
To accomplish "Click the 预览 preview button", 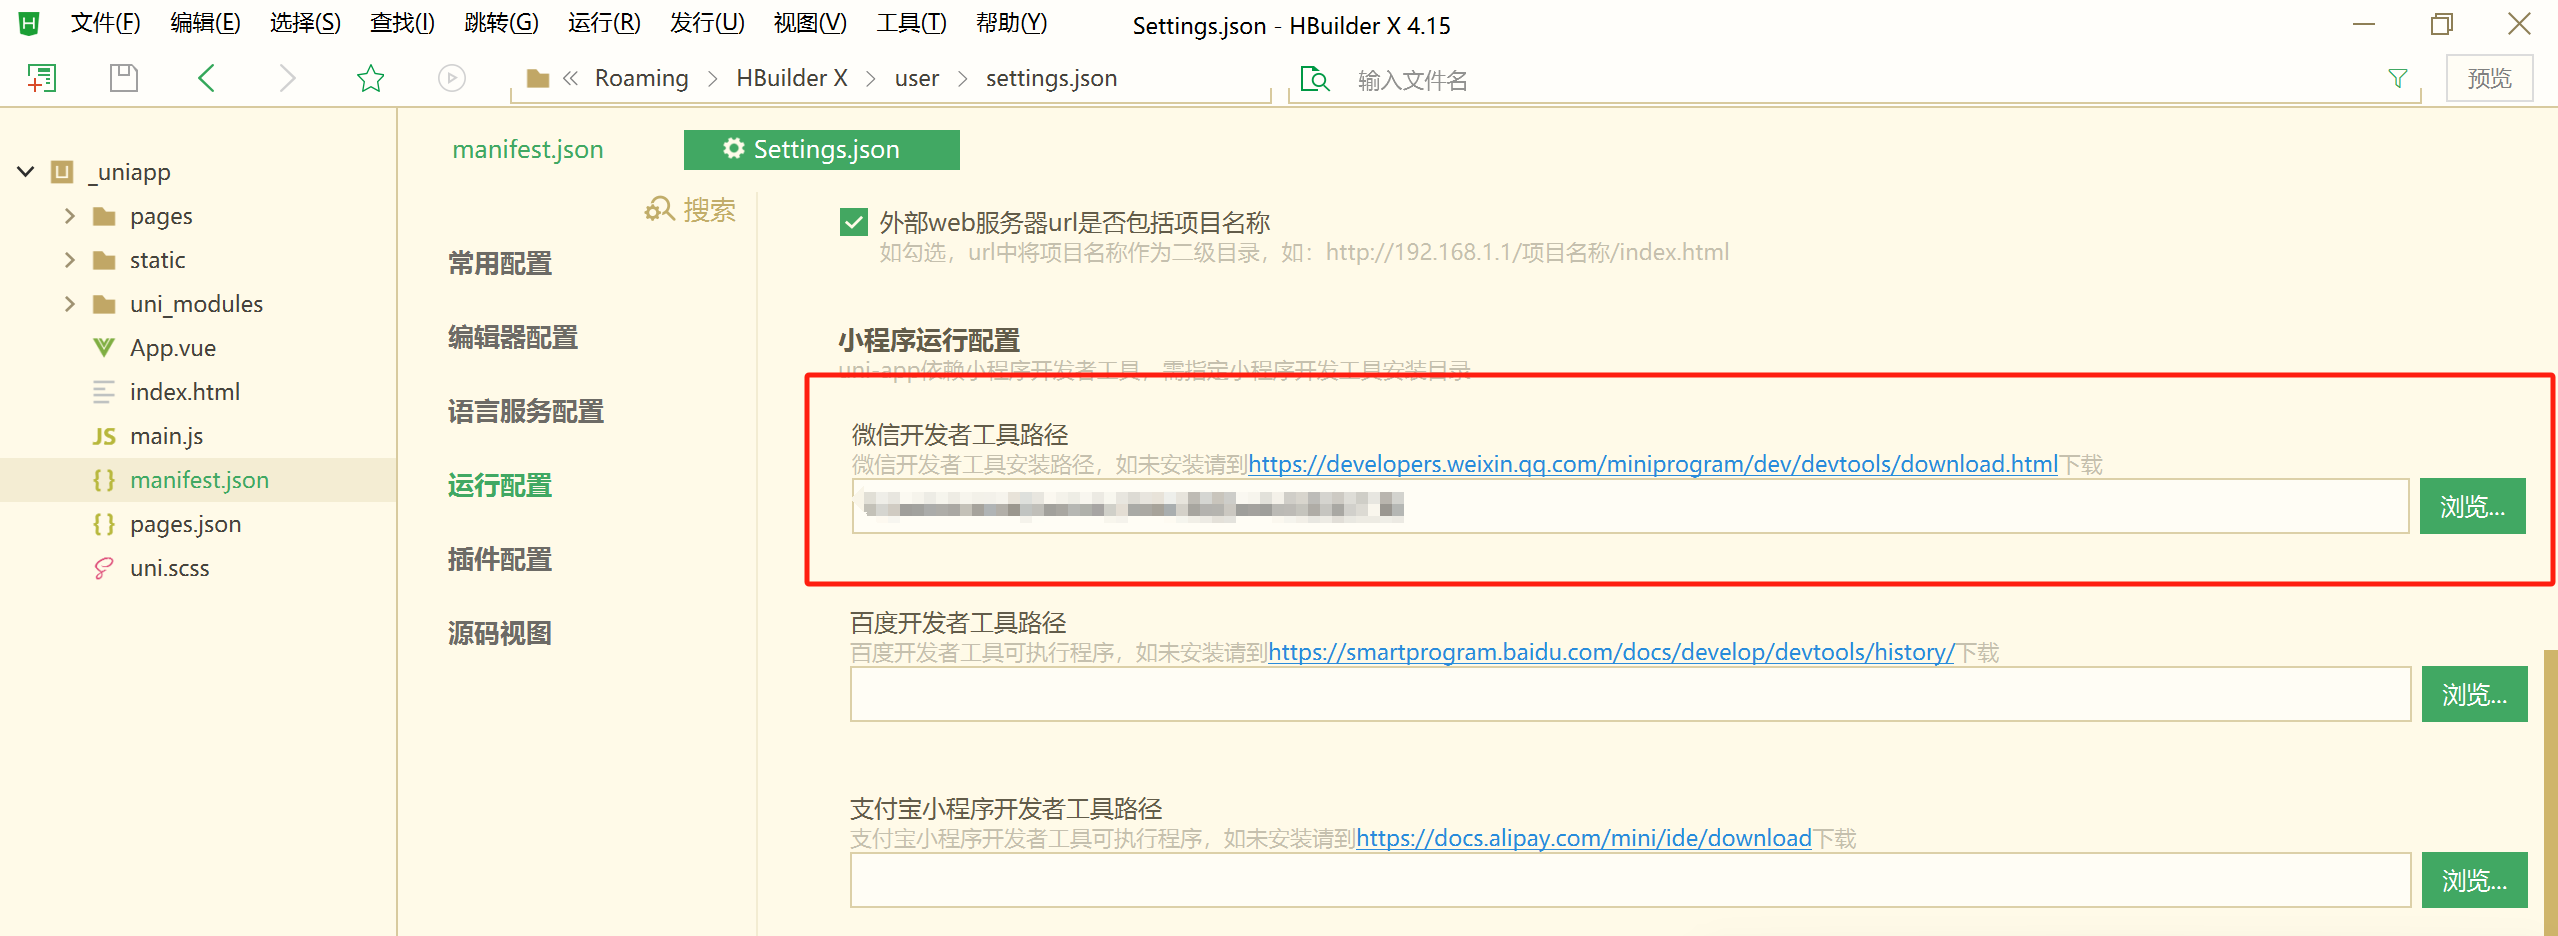I will coord(2489,78).
